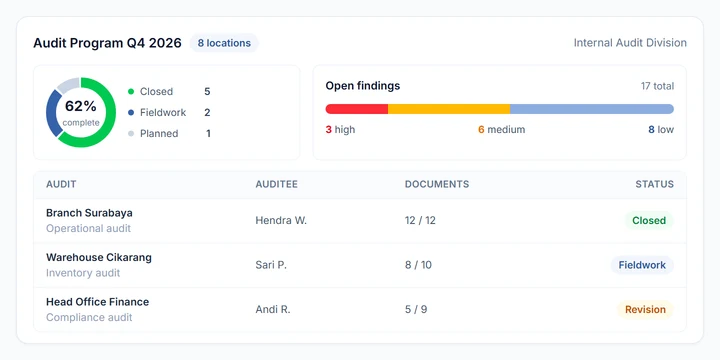Viewport: 720px width, 360px height.
Task: Click auditee Hendra W.
Action: pos(281,220)
